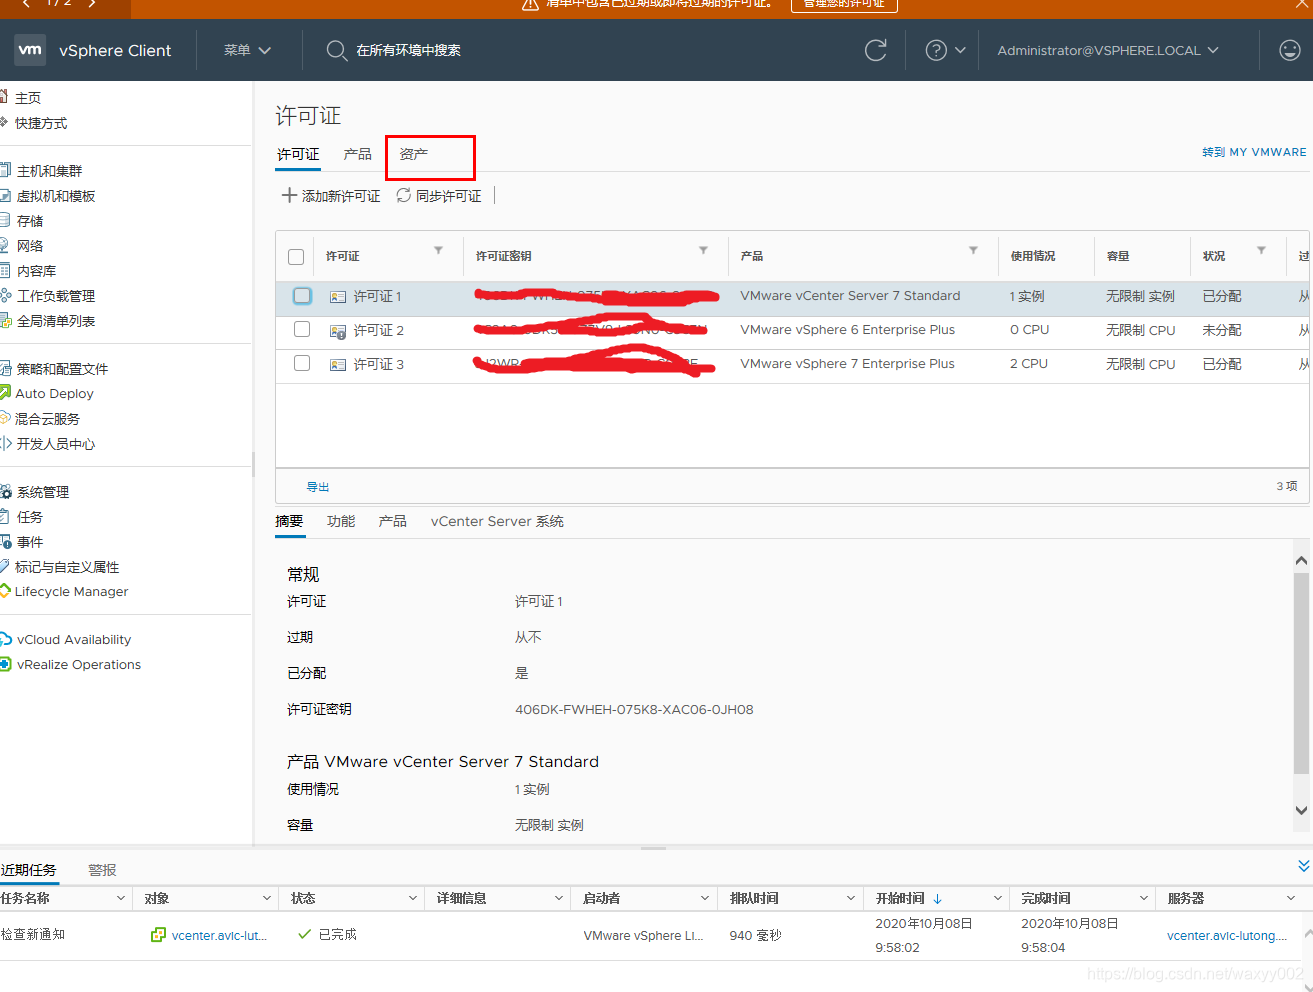Viewport: 1313px width, 992px height.
Task: Click the smiley feedback icon
Action: pyautogui.click(x=1290, y=50)
